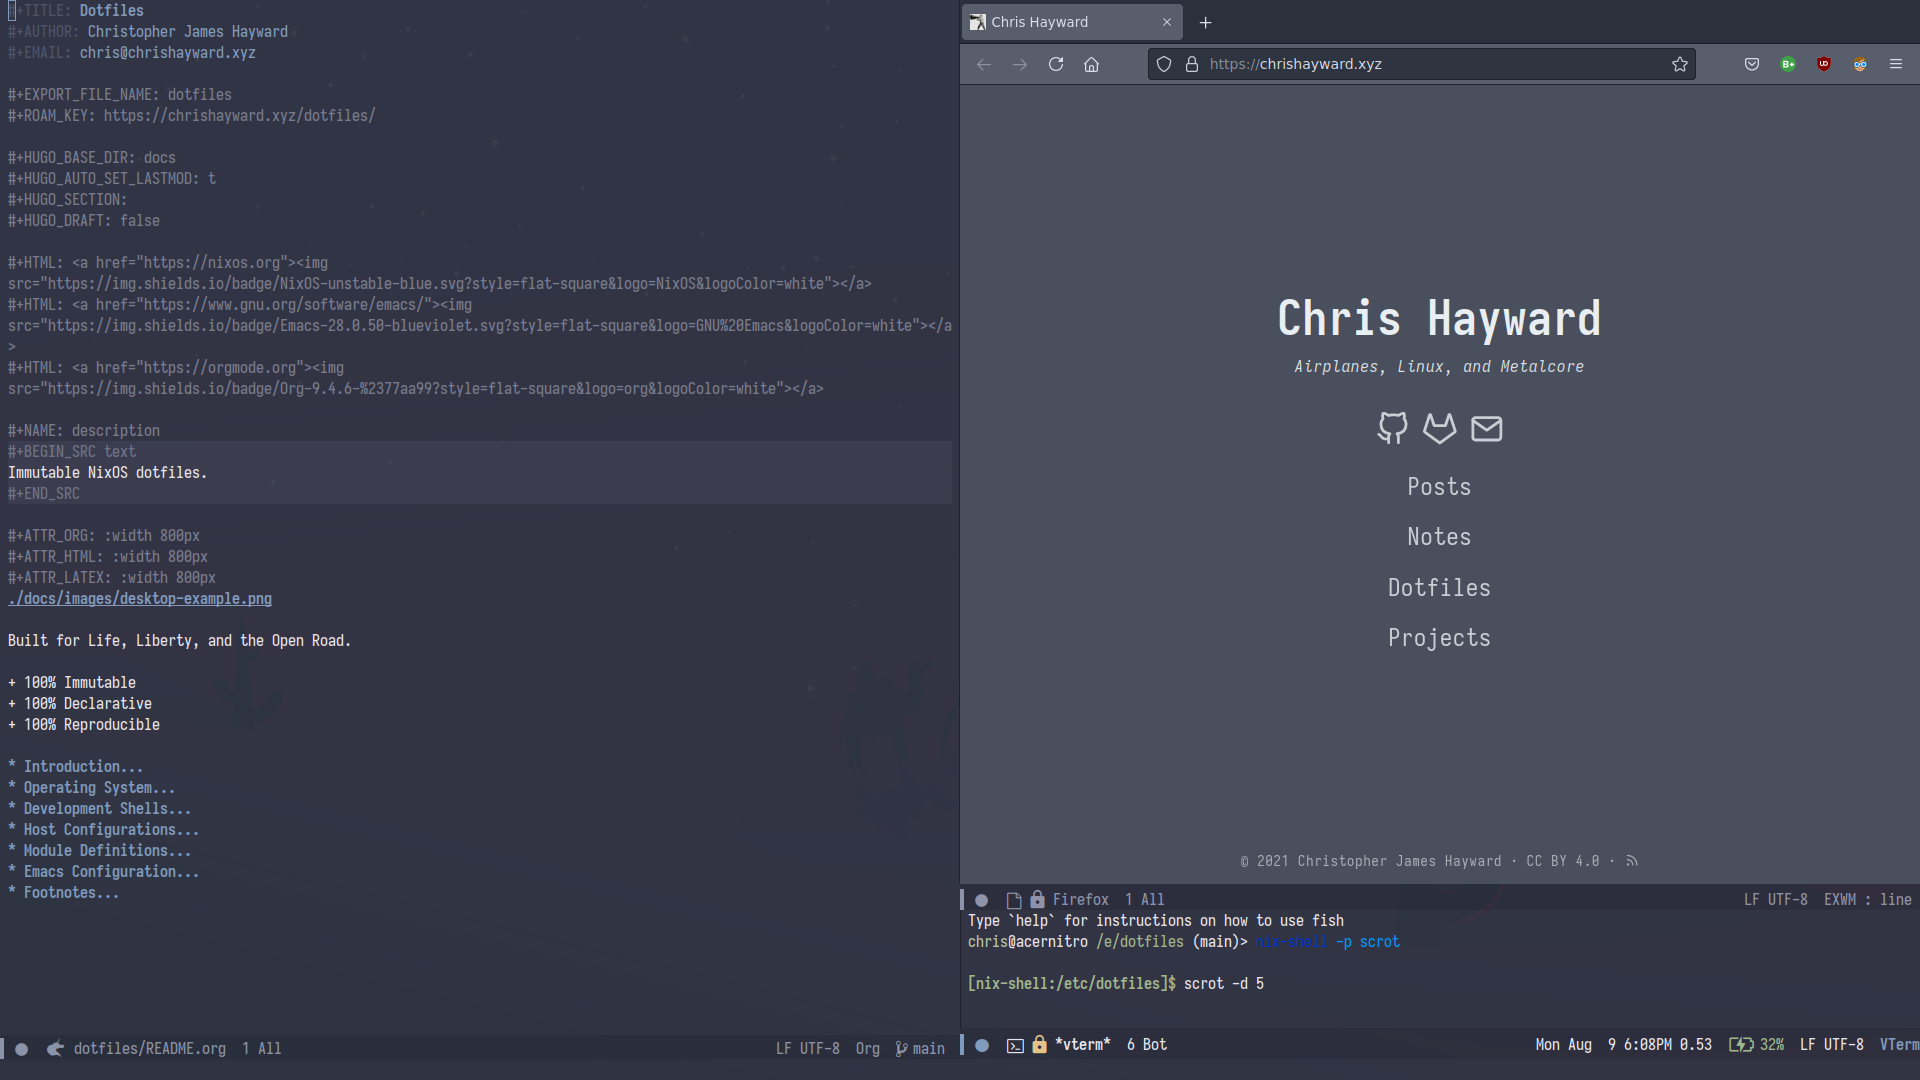Open the new tab button in Firefox
Screen dimensions: 1920x1080
coord(1204,21)
